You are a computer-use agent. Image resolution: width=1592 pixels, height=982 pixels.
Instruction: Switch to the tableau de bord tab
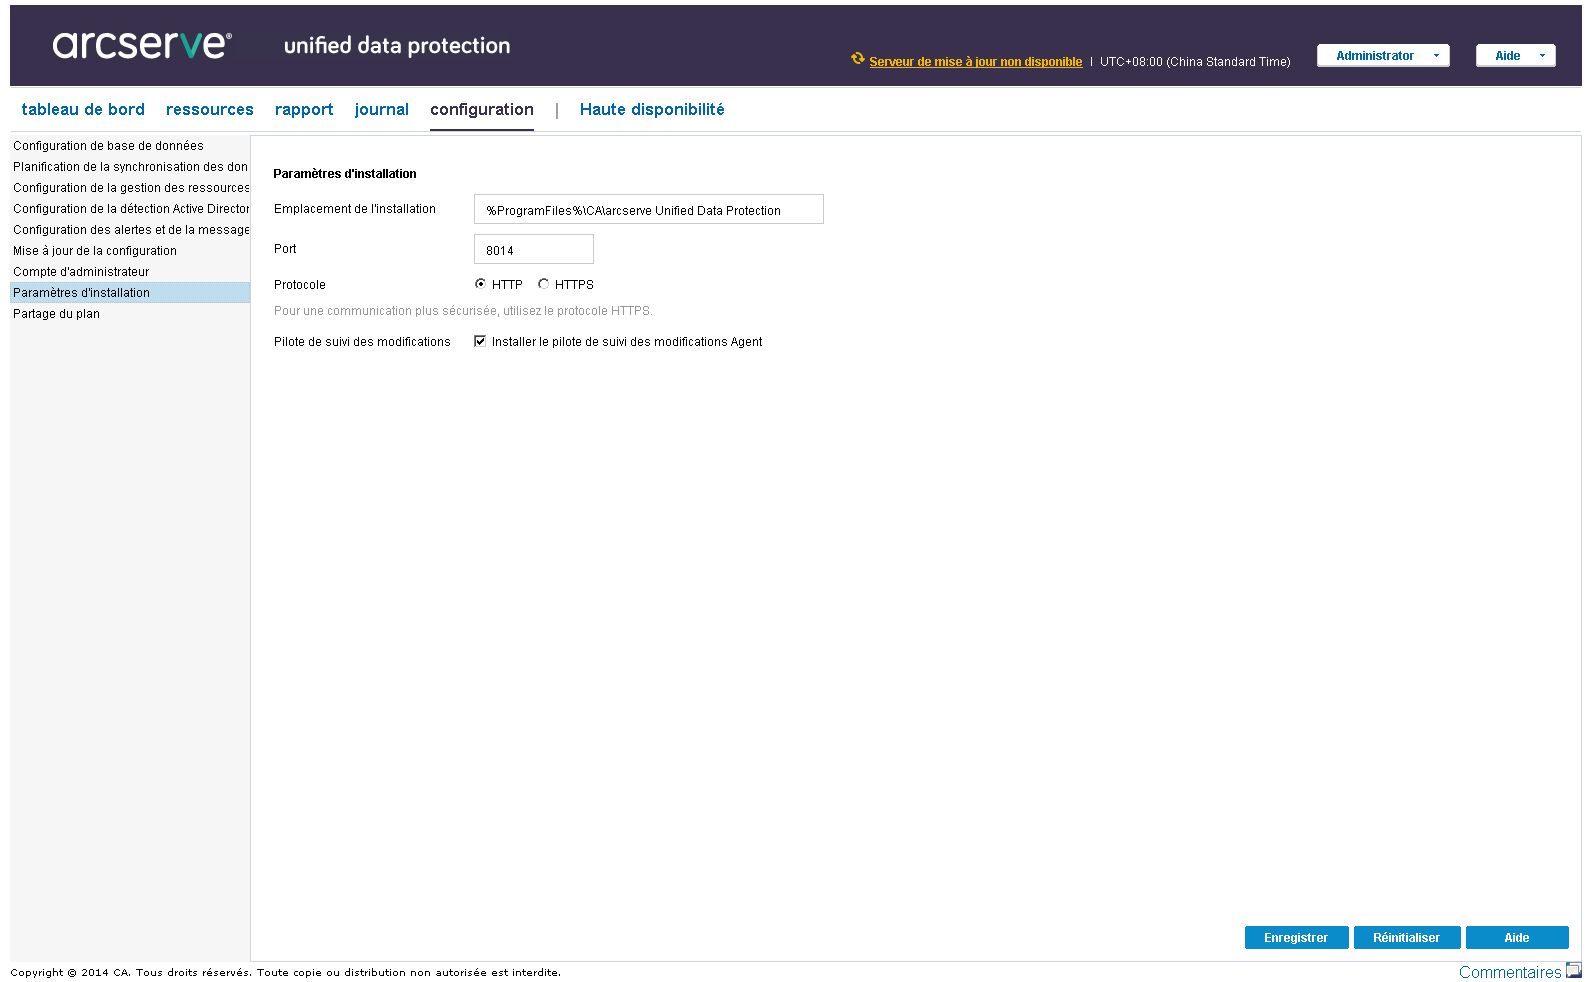tap(83, 110)
